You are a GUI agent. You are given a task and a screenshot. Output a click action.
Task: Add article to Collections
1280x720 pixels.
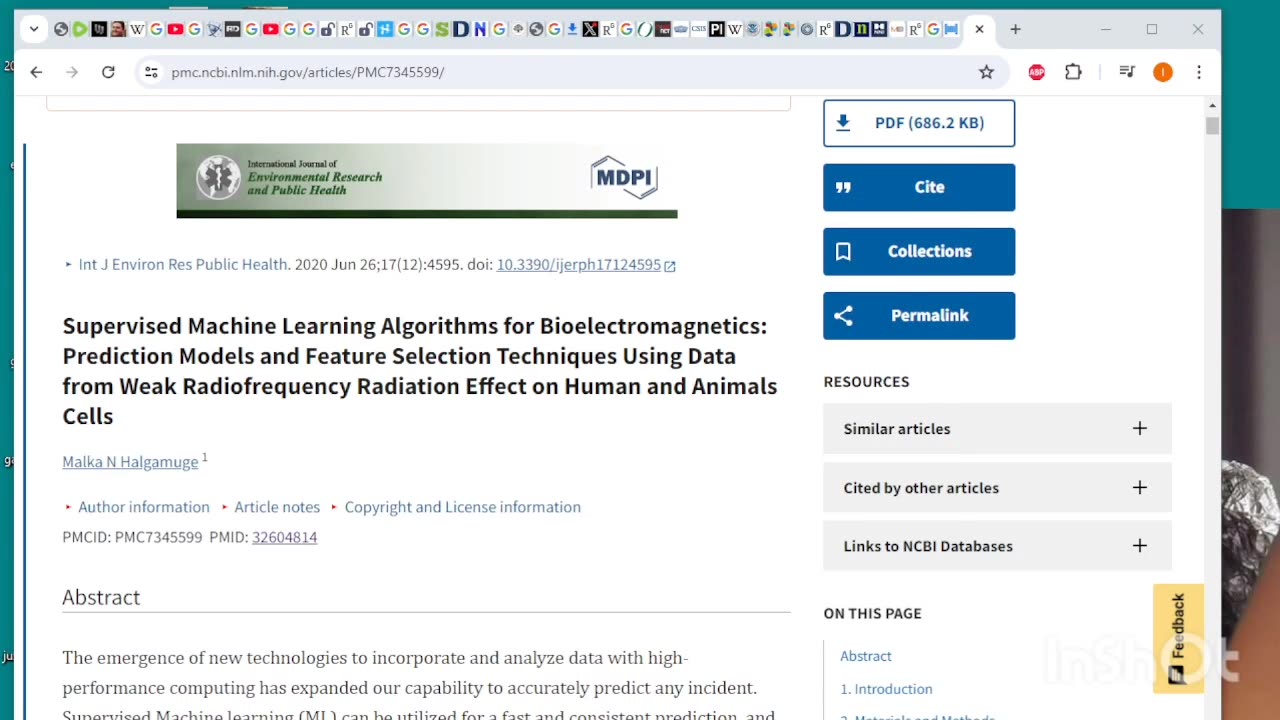click(x=919, y=251)
